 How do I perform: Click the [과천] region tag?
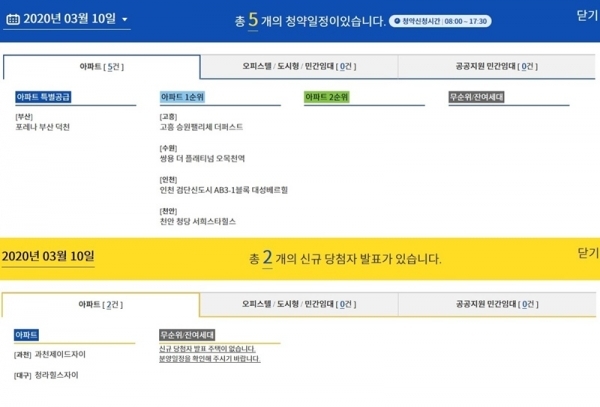pos(23,355)
